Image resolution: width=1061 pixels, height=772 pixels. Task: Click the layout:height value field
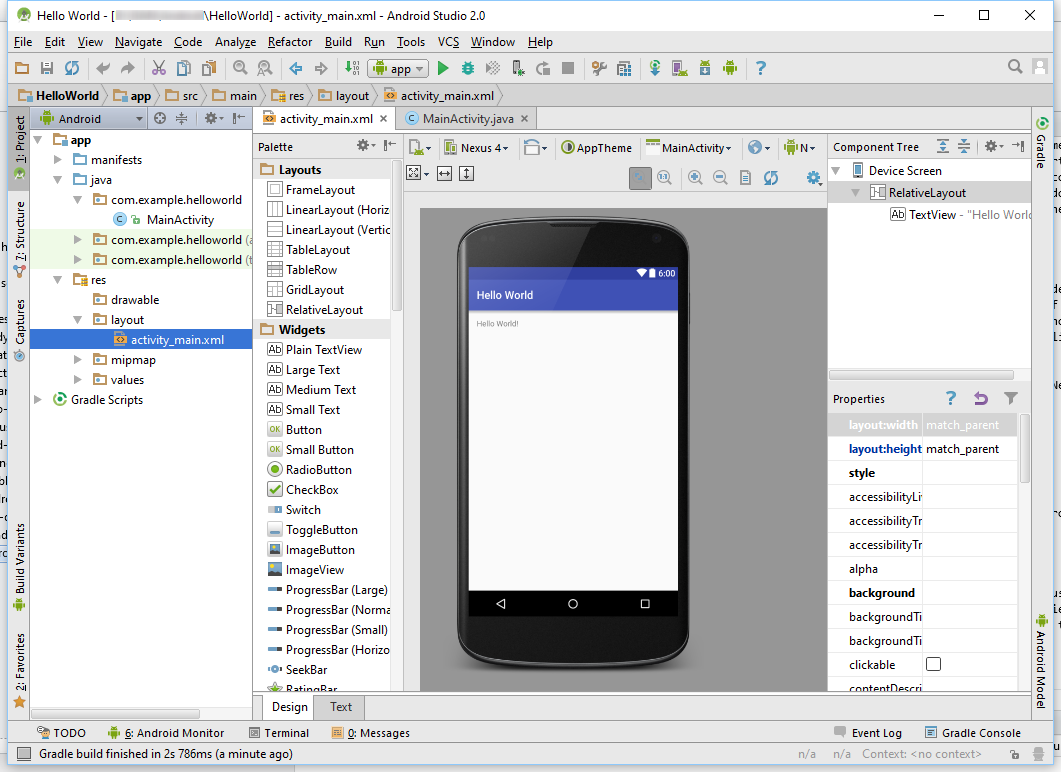[970, 449]
